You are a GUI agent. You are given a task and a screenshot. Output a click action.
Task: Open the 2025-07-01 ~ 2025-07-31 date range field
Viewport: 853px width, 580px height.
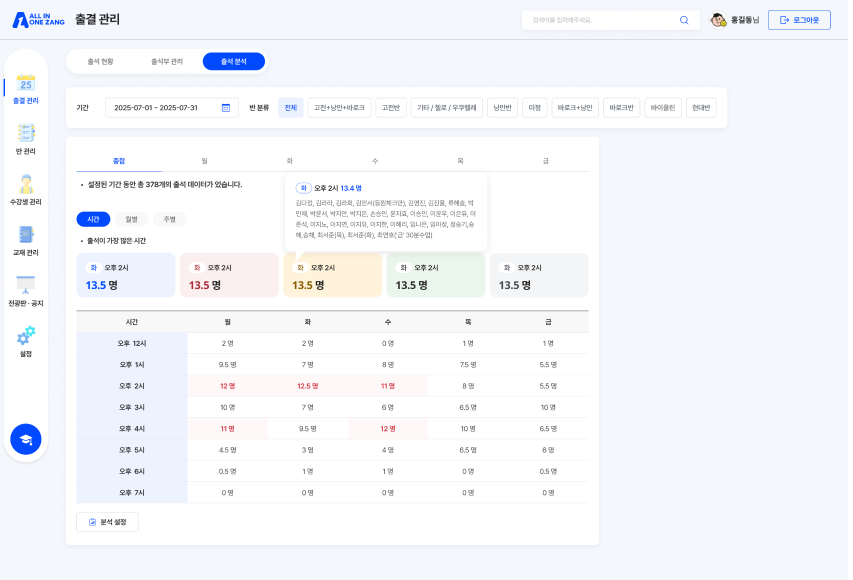[172, 108]
